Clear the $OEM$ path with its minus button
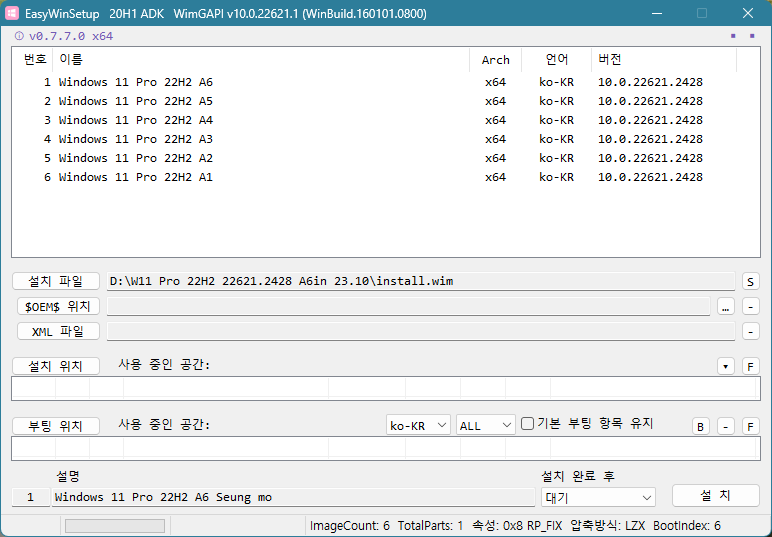Image resolution: width=772 pixels, height=537 pixels. coord(750,307)
